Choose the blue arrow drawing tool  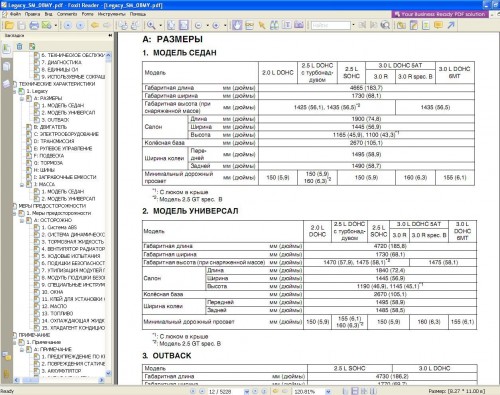point(451,25)
